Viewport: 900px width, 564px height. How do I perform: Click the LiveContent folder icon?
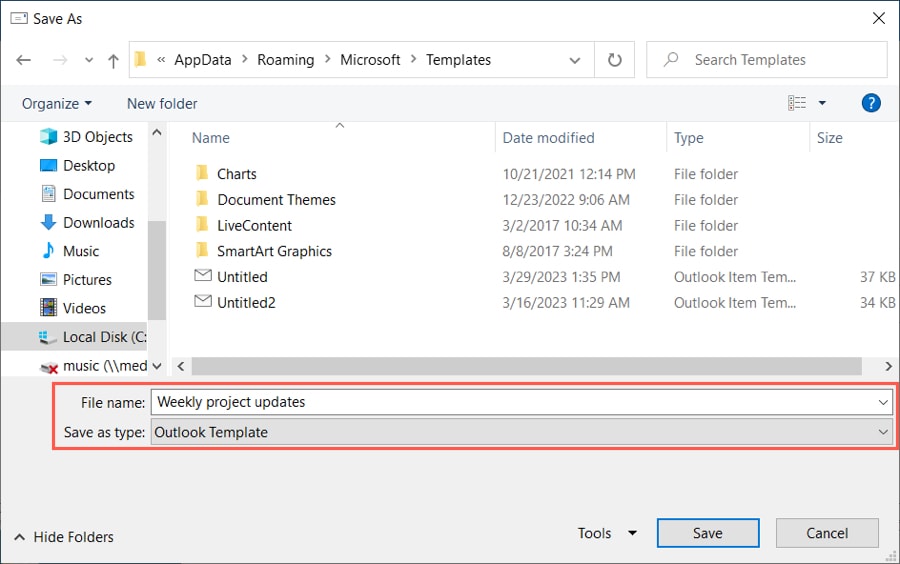point(202,224)
